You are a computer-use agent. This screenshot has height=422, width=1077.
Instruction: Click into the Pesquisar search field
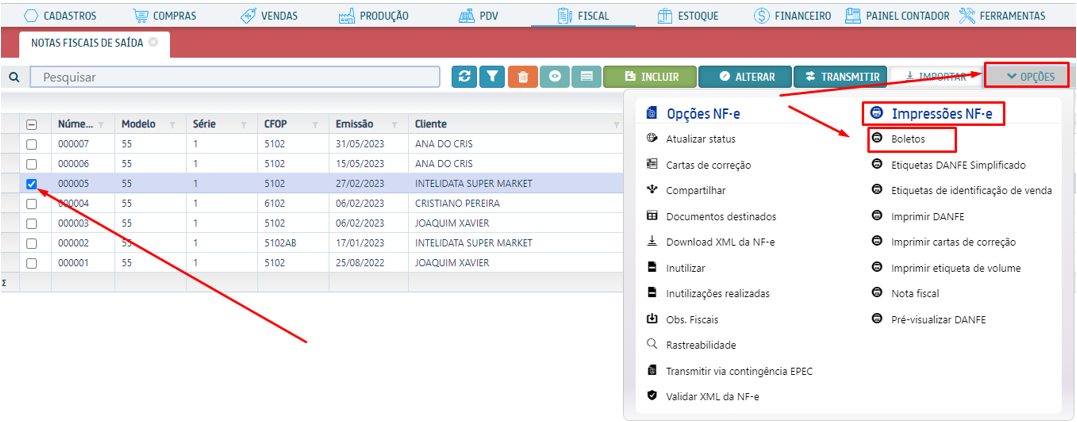tap(235, 77)
